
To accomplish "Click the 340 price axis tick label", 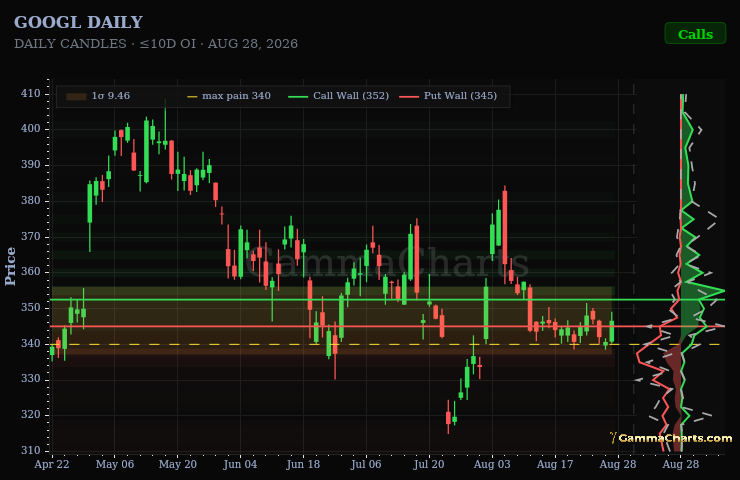I will (x=30, y=344).
